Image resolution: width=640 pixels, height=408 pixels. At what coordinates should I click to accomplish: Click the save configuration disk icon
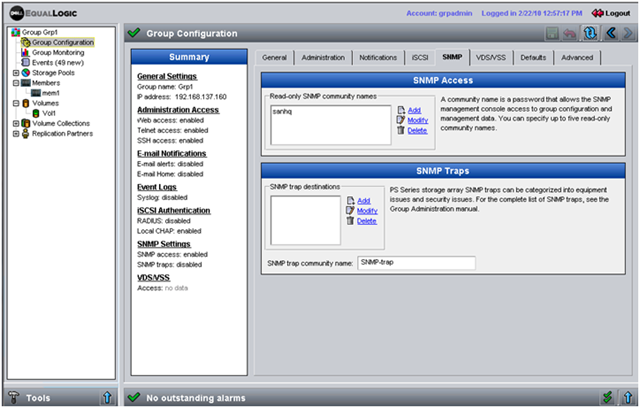552,33
